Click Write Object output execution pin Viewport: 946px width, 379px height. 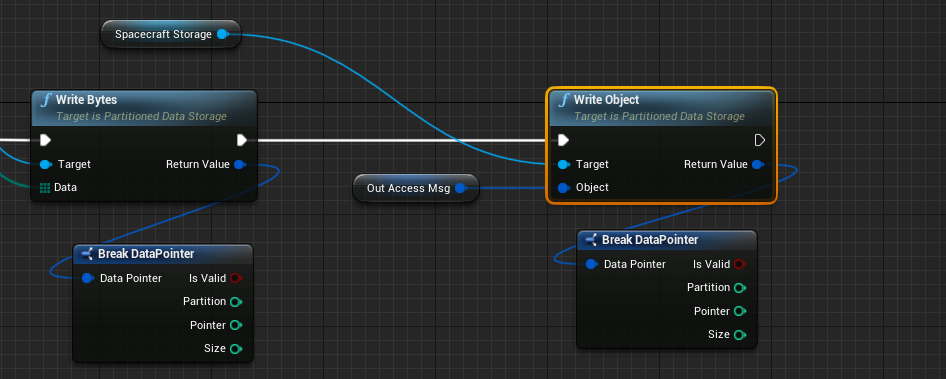pyautogui.click(x=760, y=140)
